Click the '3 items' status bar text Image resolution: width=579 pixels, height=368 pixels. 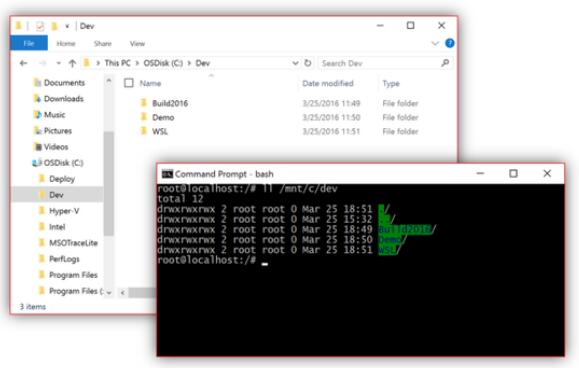tap(32, 307)
